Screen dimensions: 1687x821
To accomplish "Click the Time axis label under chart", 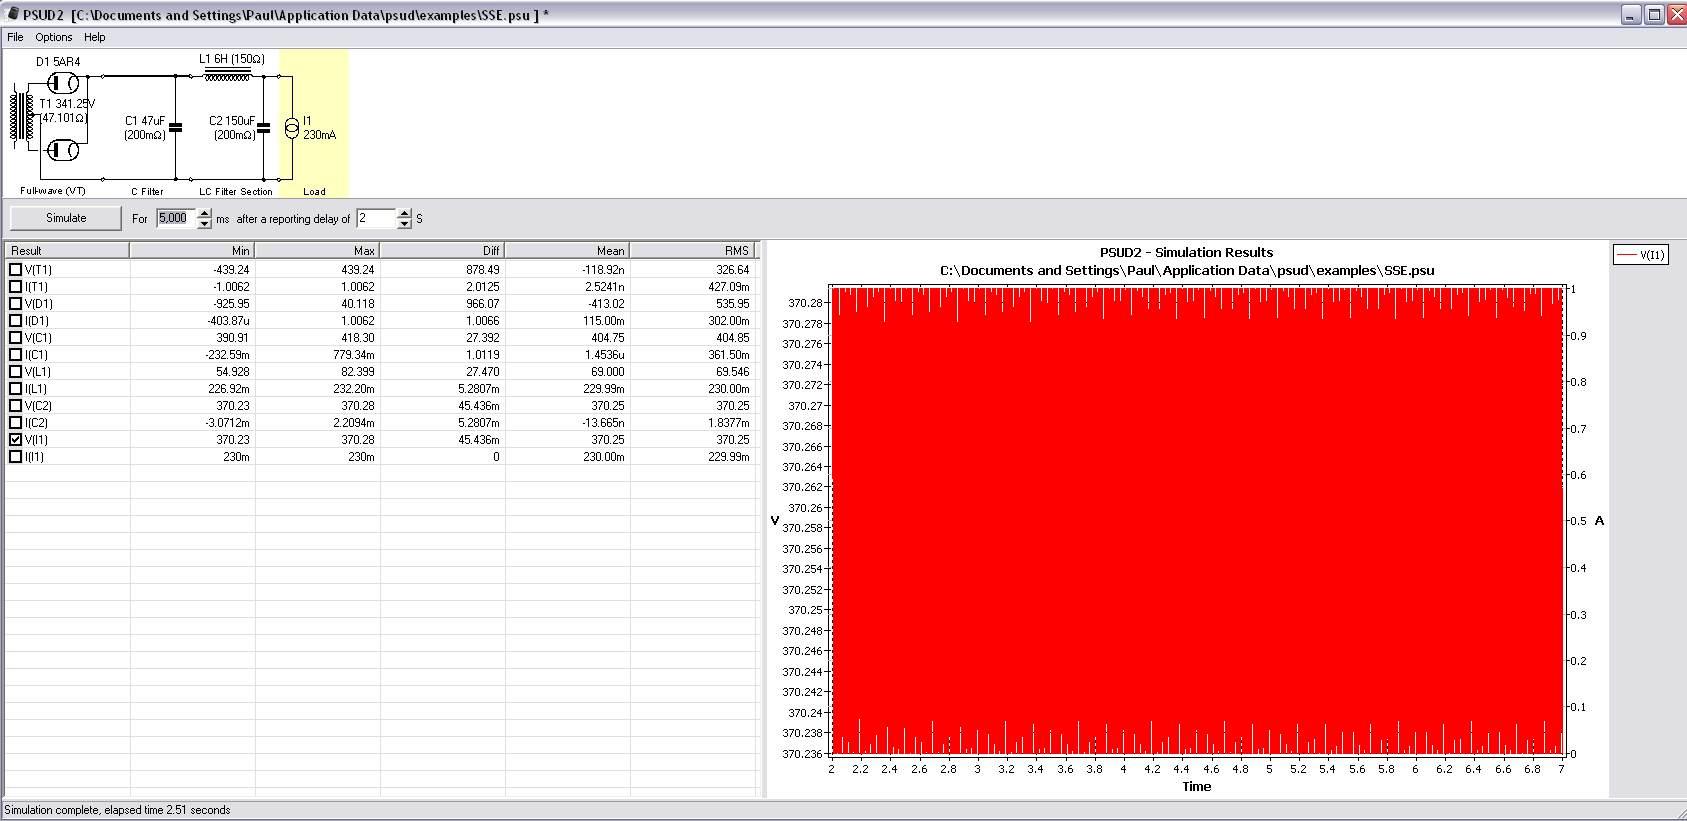I will (x=1197, y=787).
